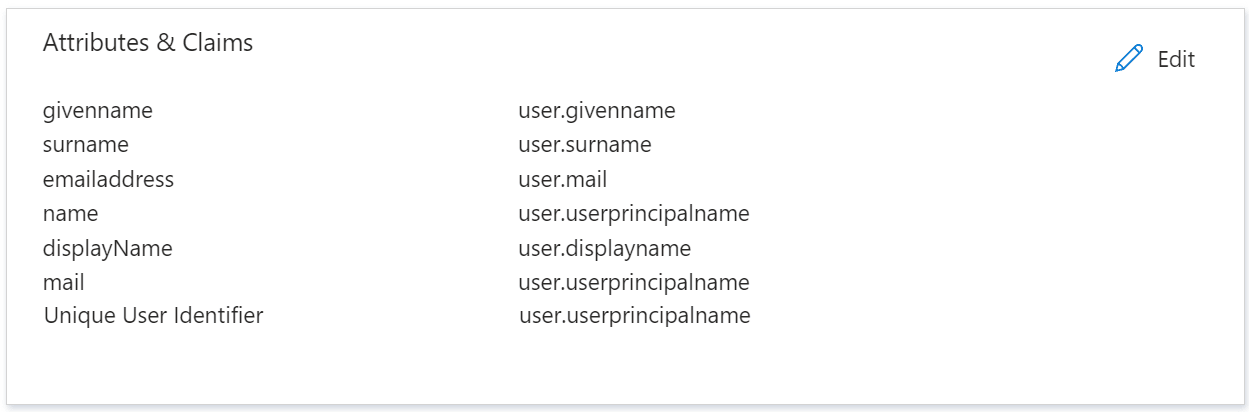Click the user.givenname value

pyautogui.click(x=597, y=110)
